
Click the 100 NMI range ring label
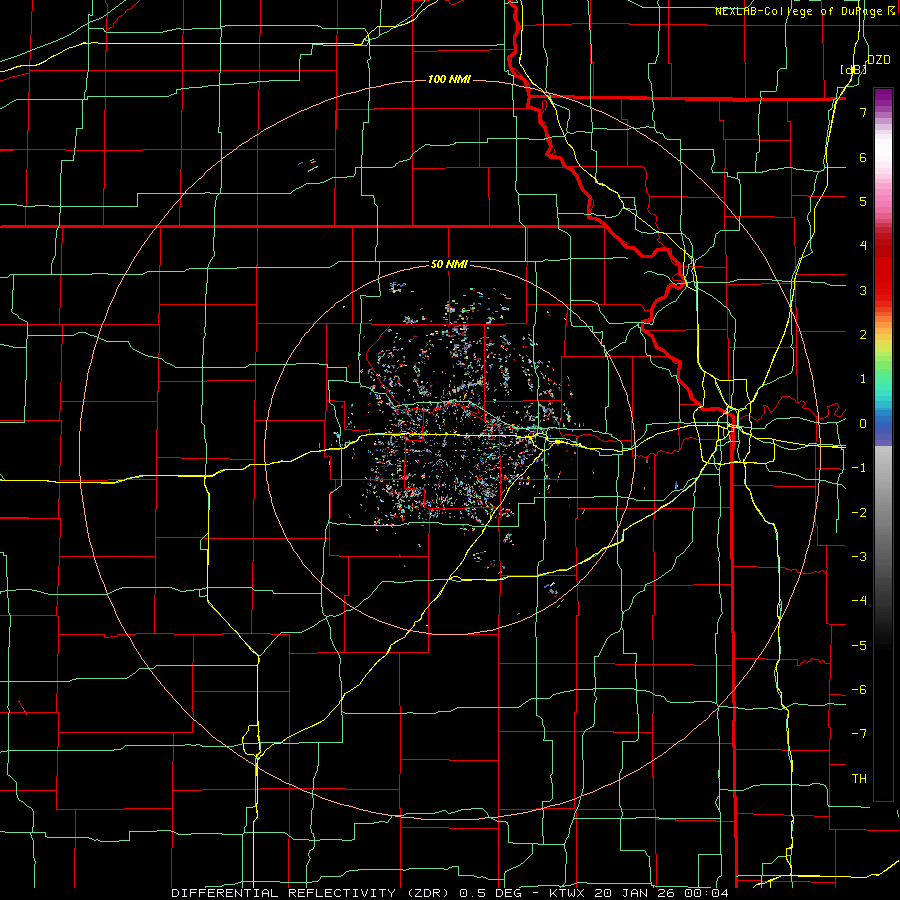tap(449, 79)
